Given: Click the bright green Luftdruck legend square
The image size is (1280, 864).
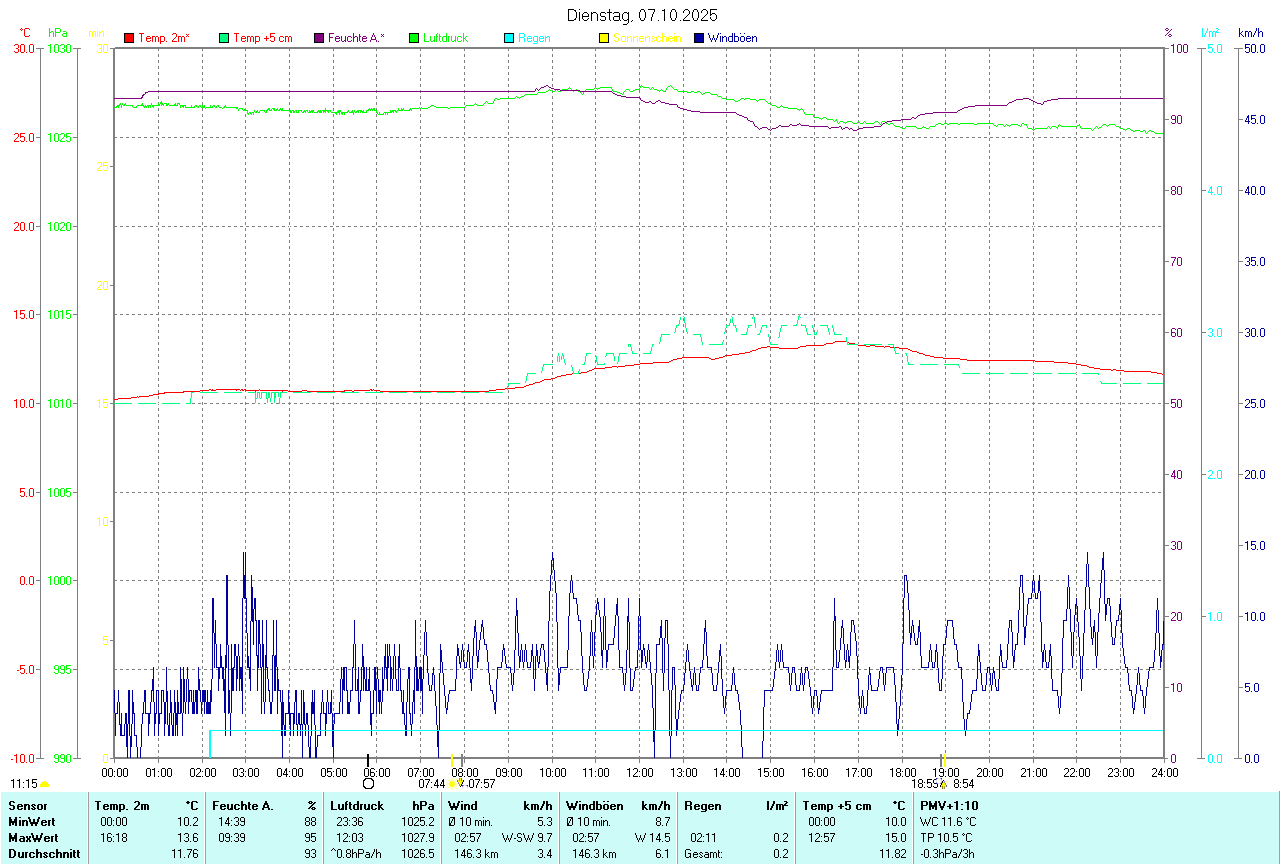Looking at the screenshot, I should pos(414,38).
